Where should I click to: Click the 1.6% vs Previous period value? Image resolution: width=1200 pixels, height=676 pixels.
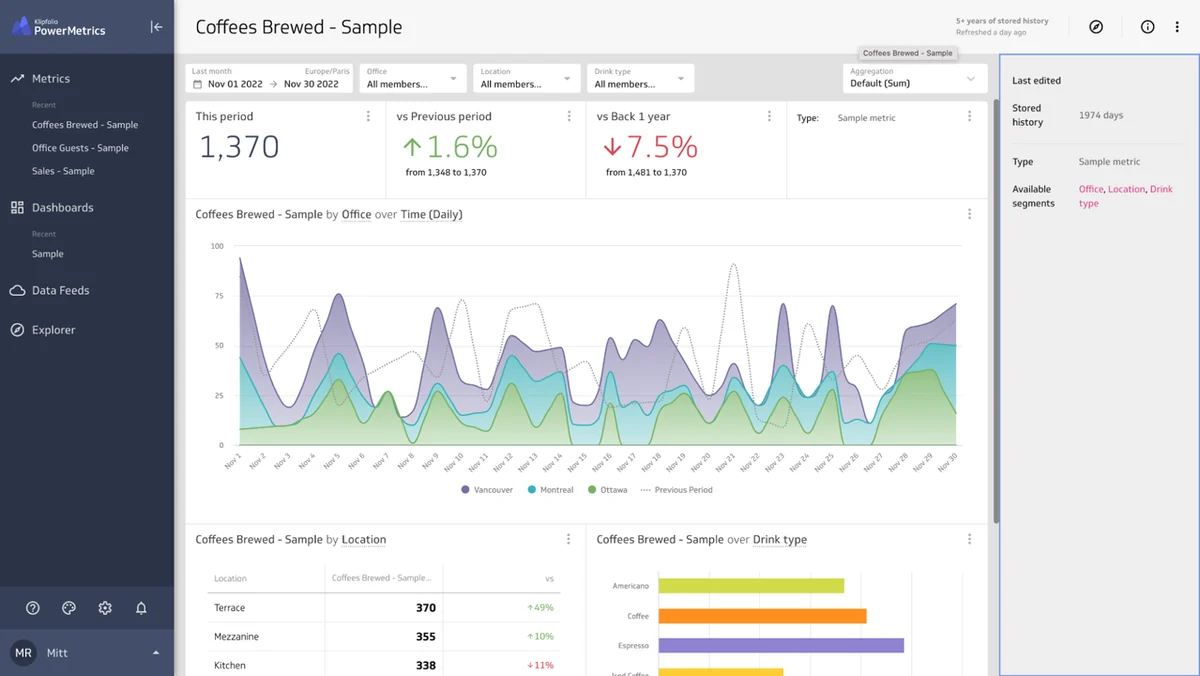[449, 148]
